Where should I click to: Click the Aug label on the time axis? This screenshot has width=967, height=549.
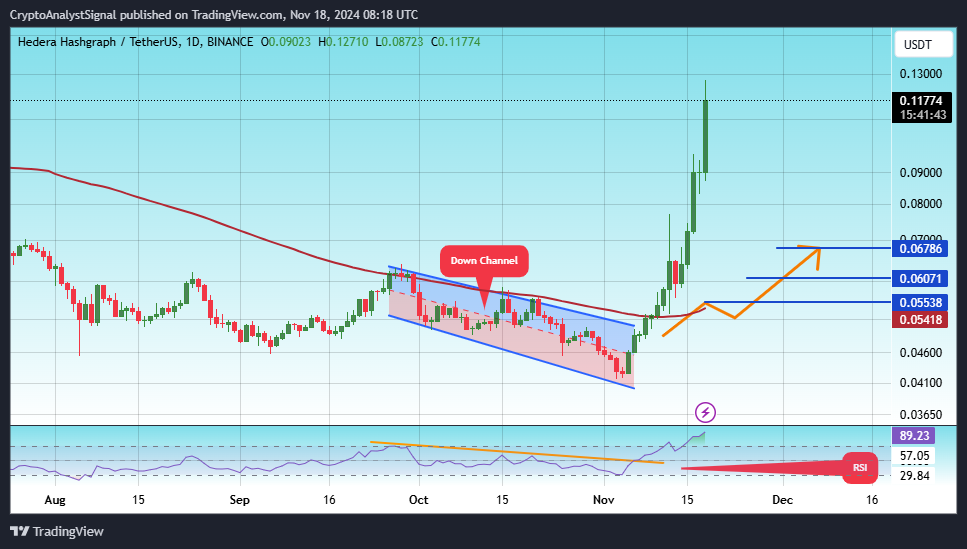click(55, 500)
